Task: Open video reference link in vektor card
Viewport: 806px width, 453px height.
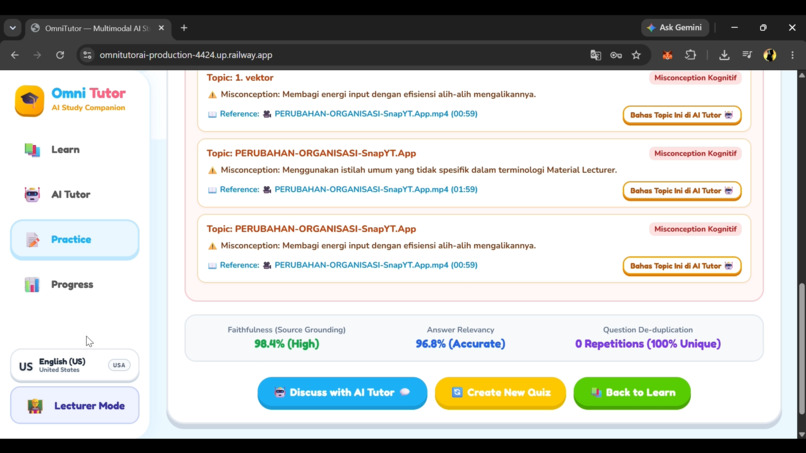Action: [376, 114]
